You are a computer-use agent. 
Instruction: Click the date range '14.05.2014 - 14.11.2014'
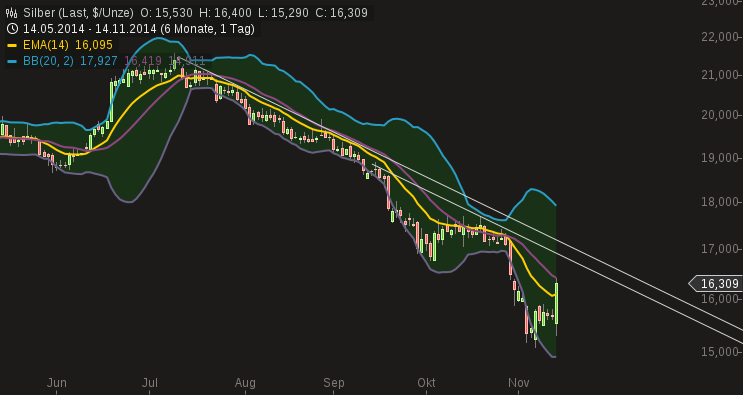pos(90,29)
